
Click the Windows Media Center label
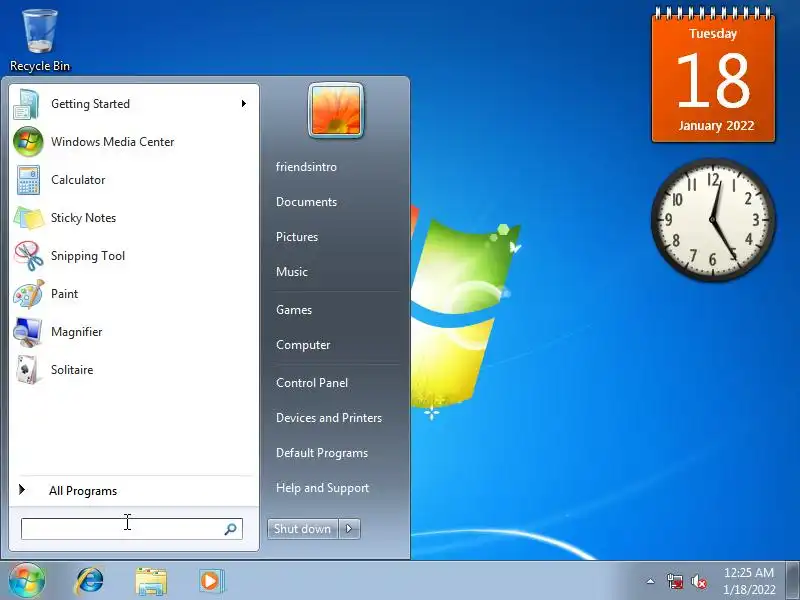(113, 142)
